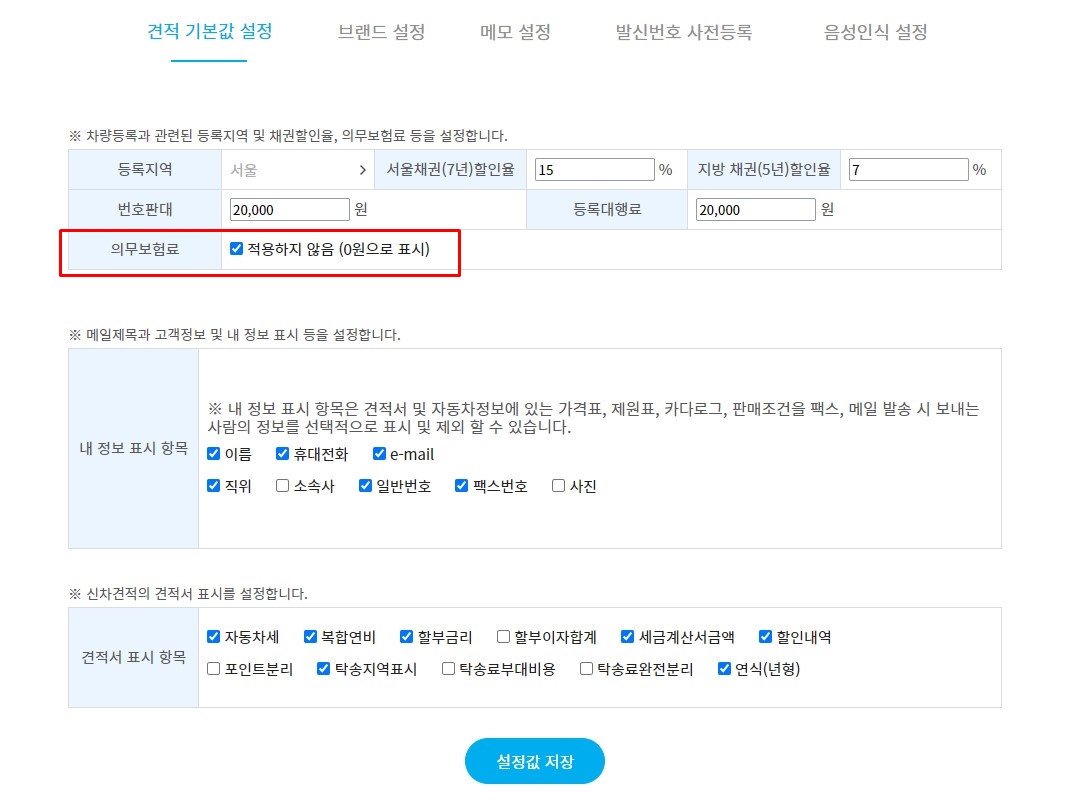Click the 의무보험료 row label
The image size is (1077, 802).
[145, 249]
